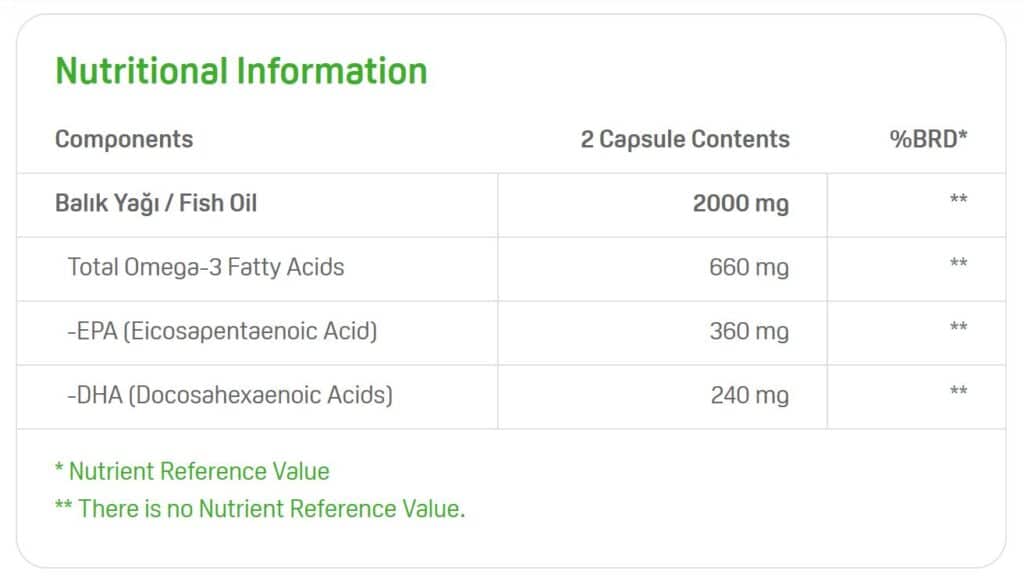Viewport: 1024px width, 578px height.
Task: Click the %BRD* column header
Action: click(x=928, y=139)
